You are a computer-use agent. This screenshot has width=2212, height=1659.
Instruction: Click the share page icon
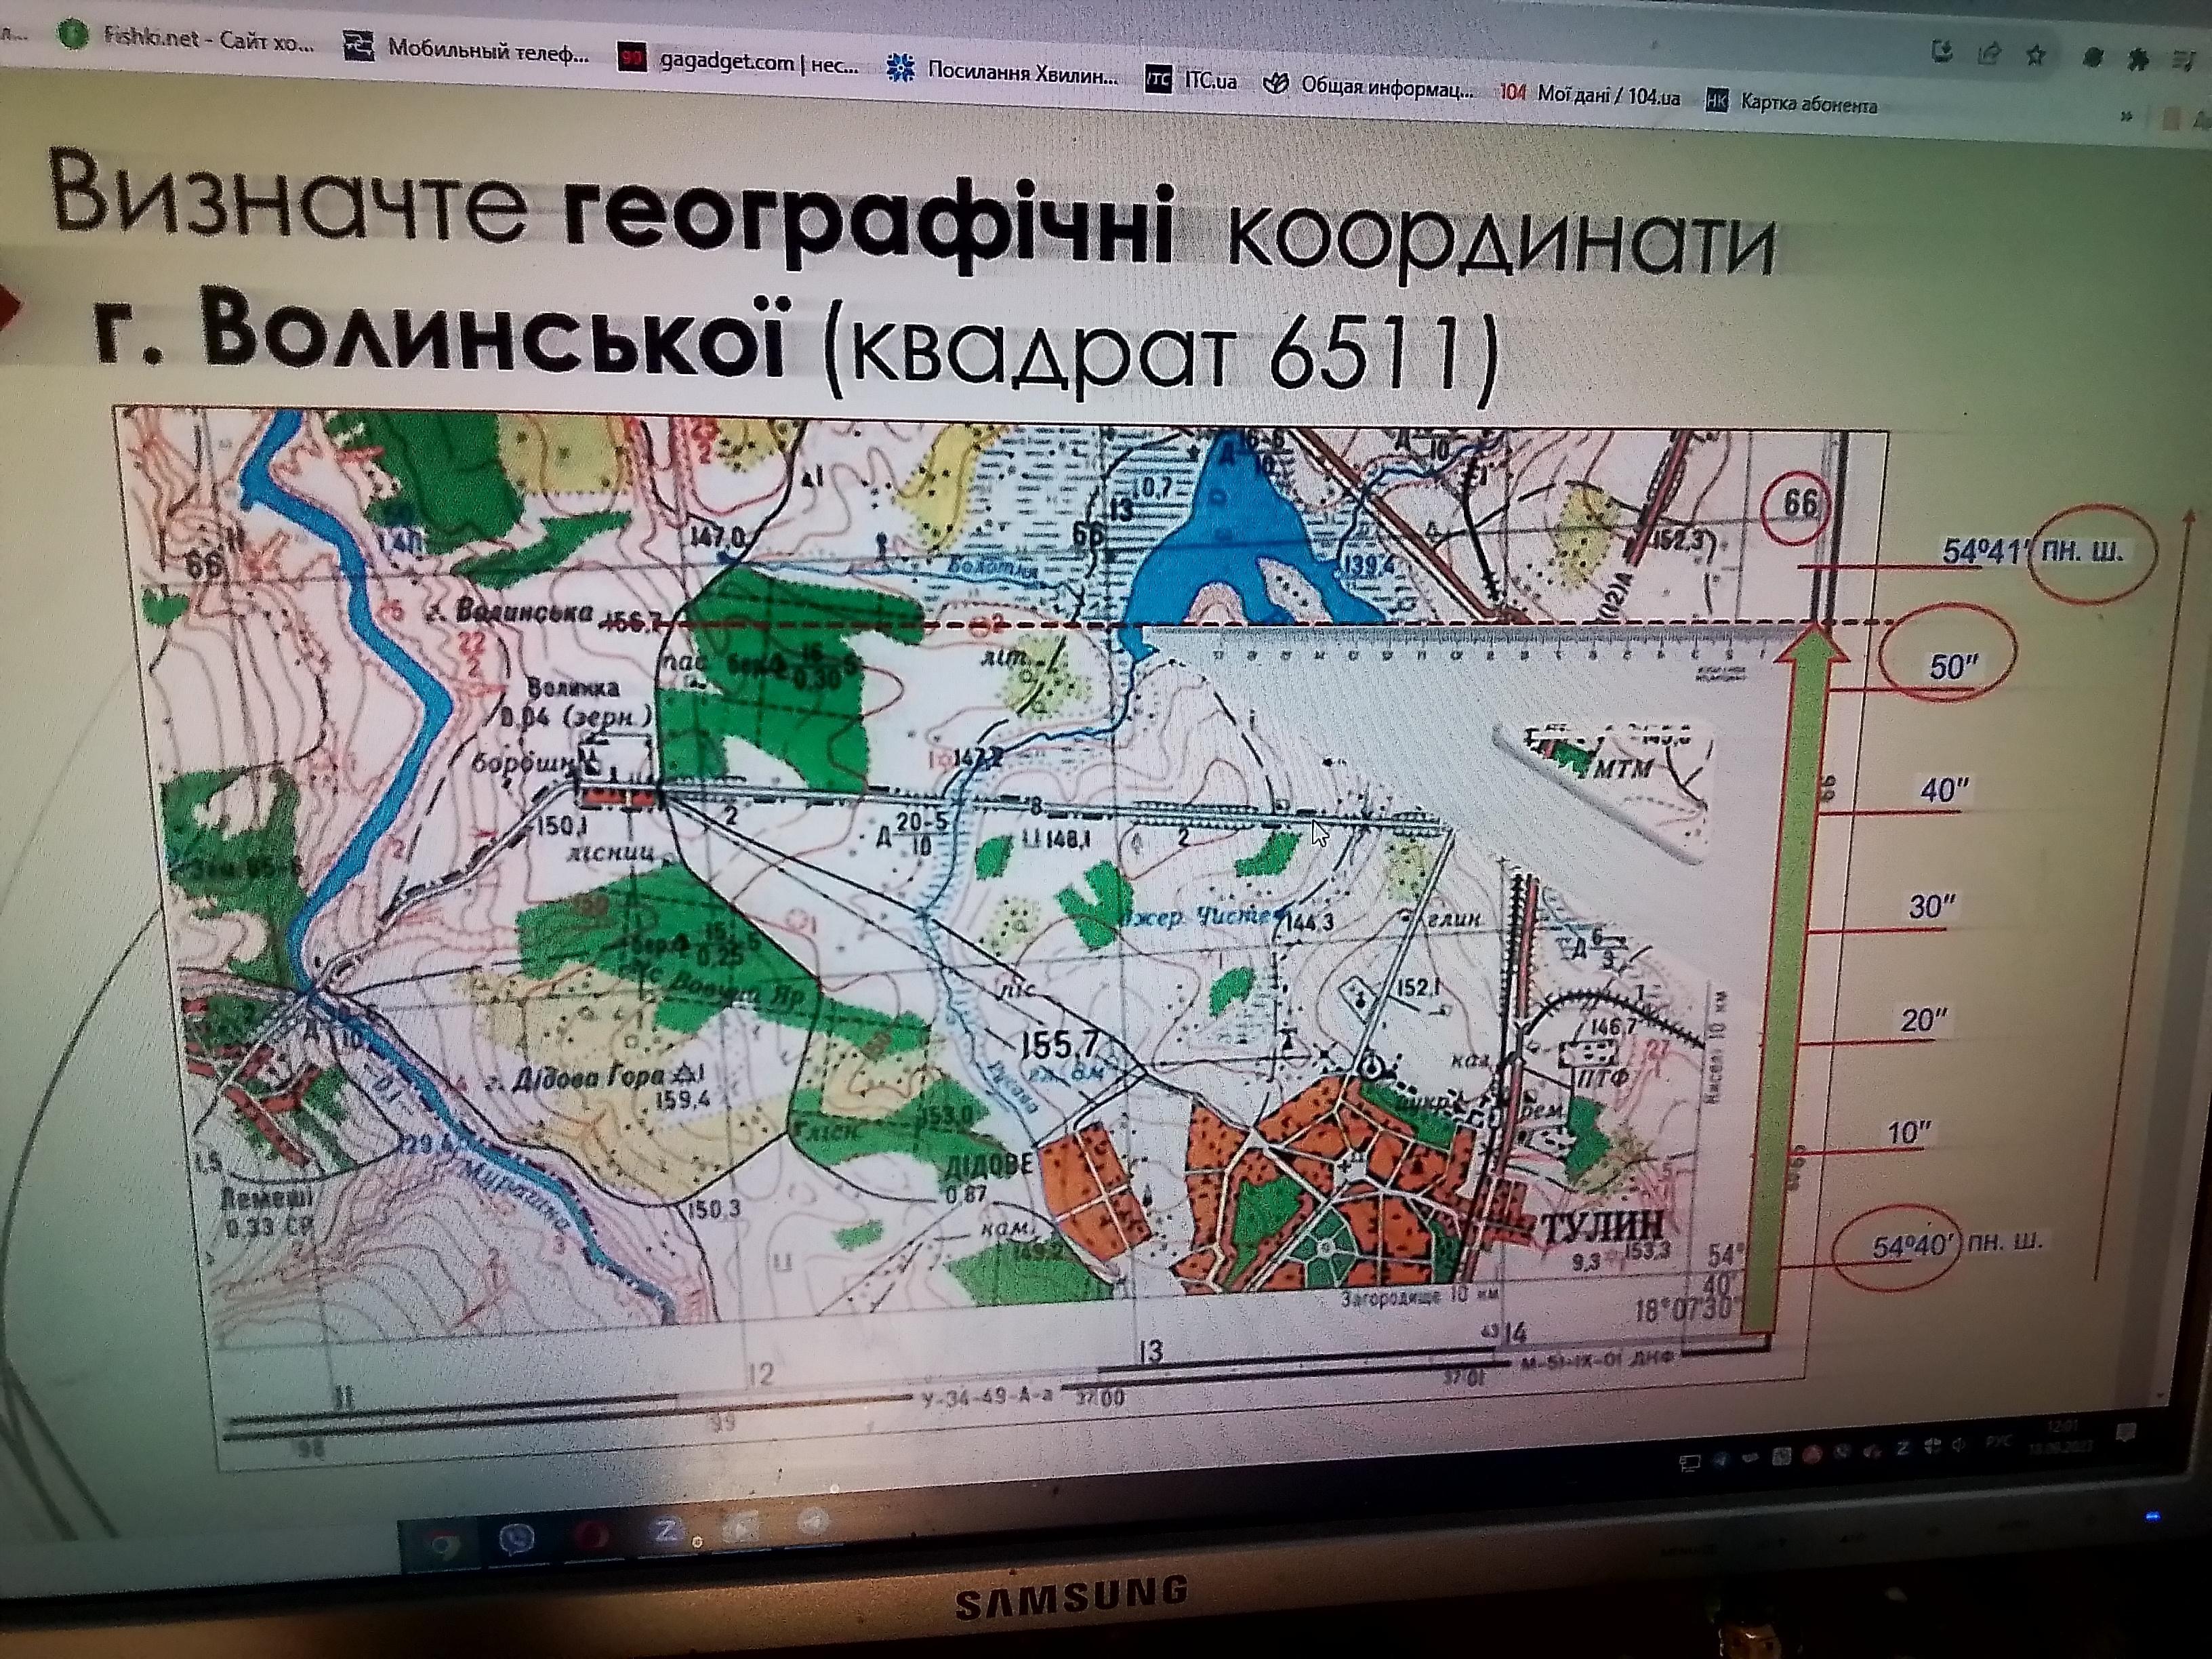[x=1989, y=52]
